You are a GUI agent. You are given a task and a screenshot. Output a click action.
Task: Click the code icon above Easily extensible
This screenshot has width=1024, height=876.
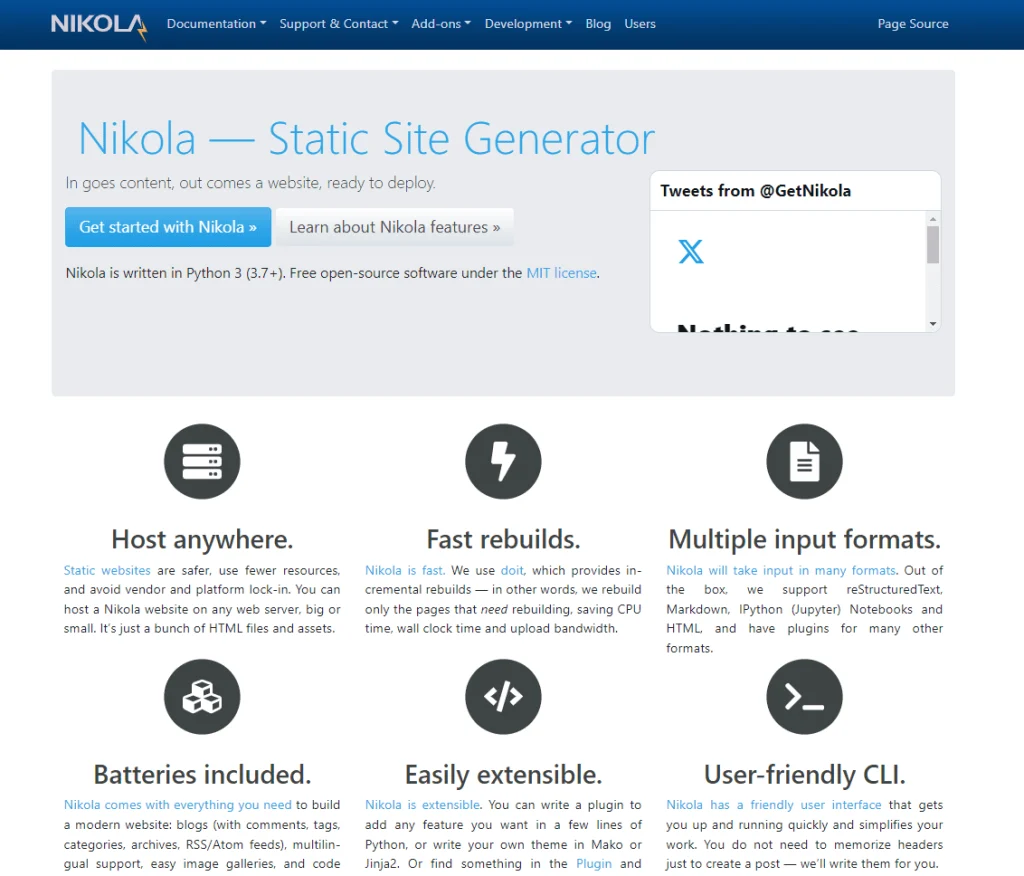point(503,696)
